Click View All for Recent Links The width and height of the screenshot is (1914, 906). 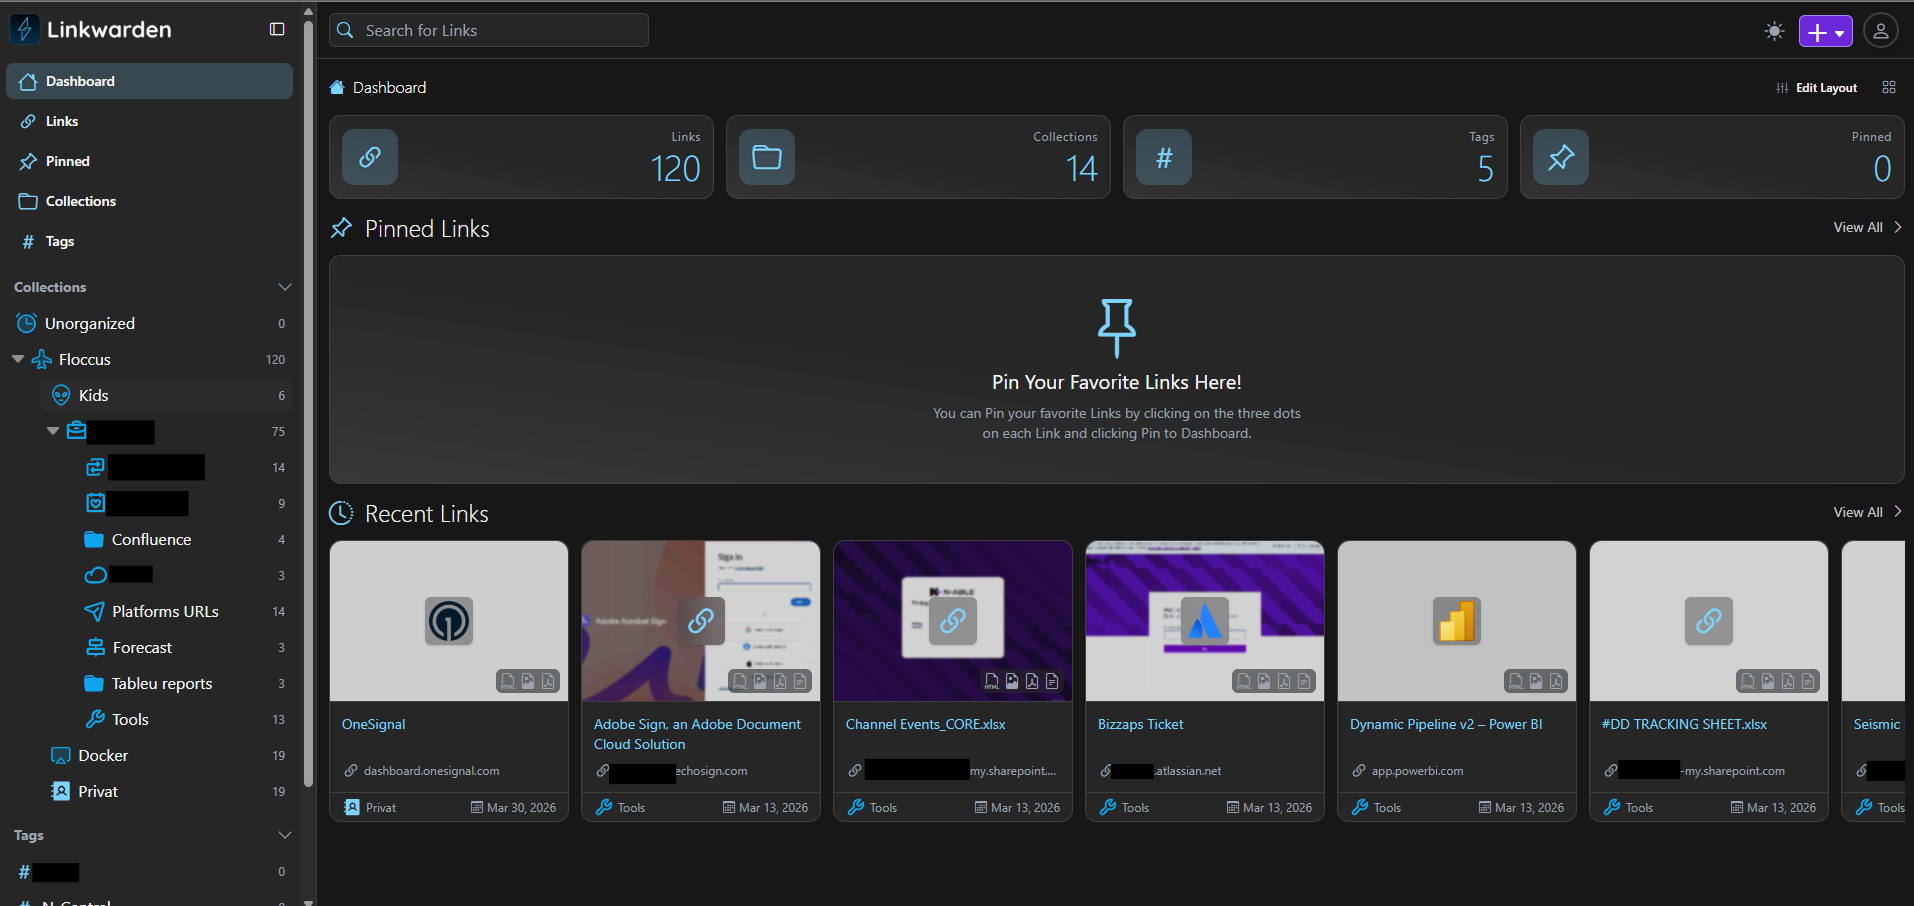[1867, 512]
